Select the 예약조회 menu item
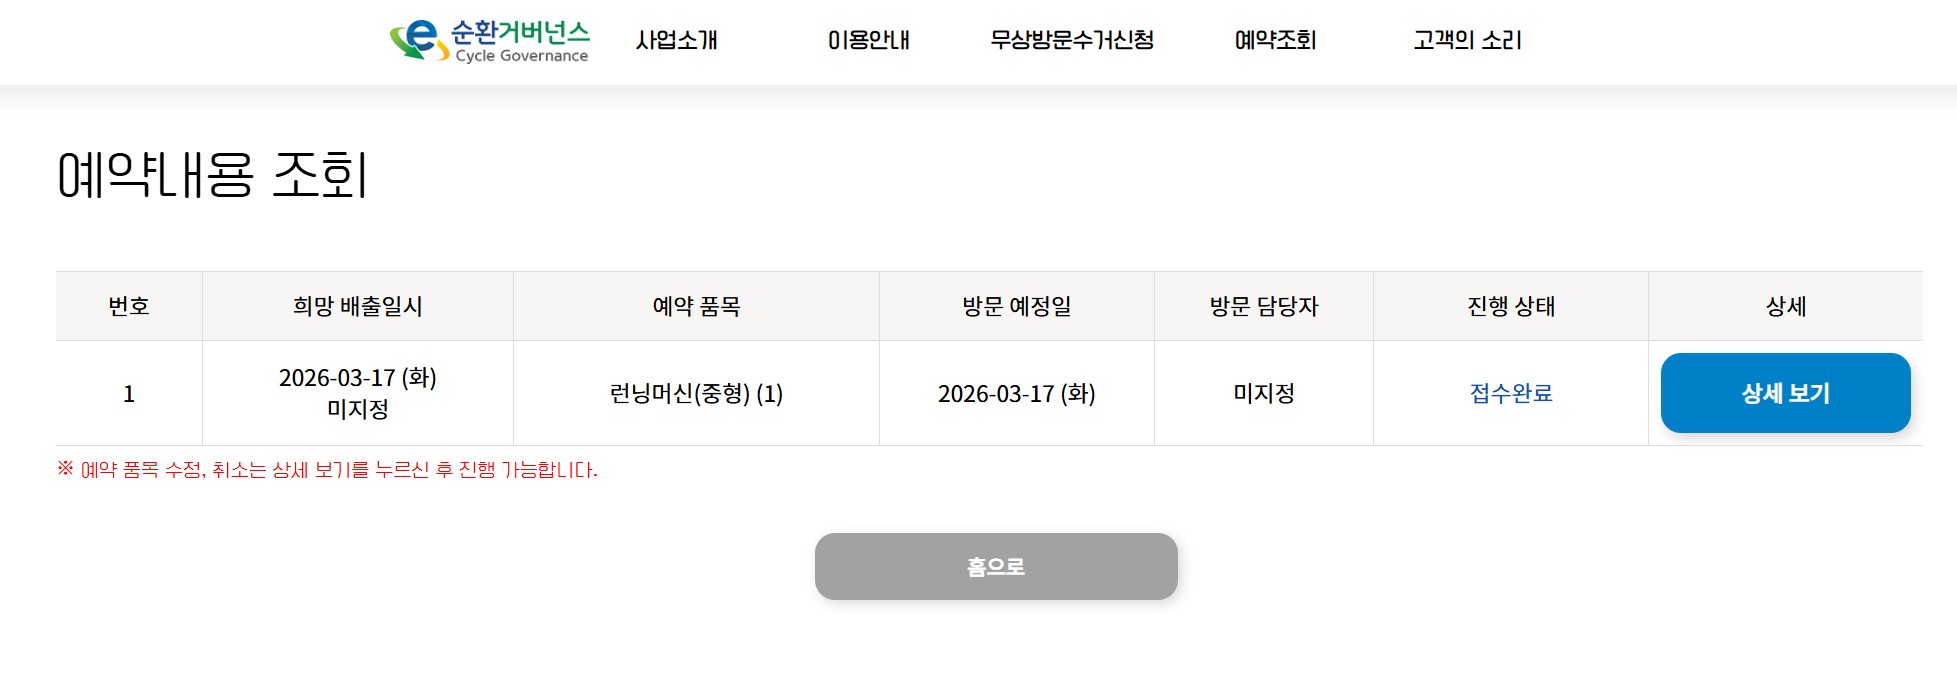 1275,41
